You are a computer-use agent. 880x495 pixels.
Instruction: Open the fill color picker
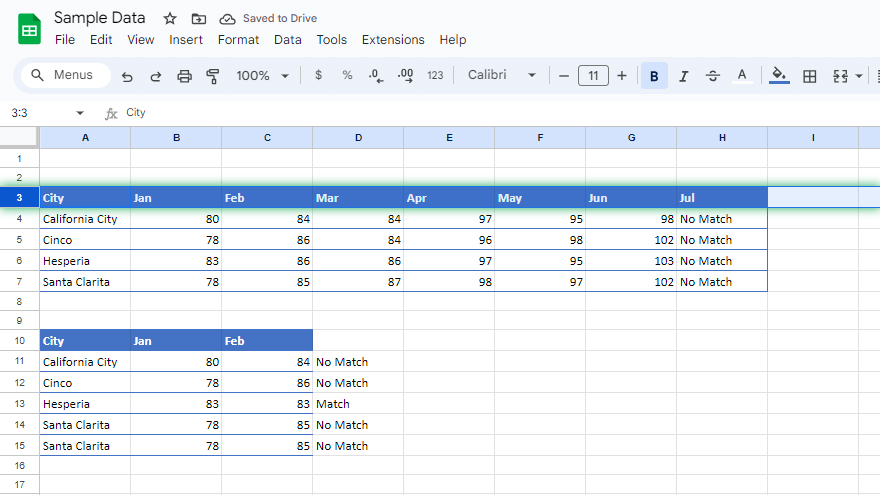pos(779,76)
